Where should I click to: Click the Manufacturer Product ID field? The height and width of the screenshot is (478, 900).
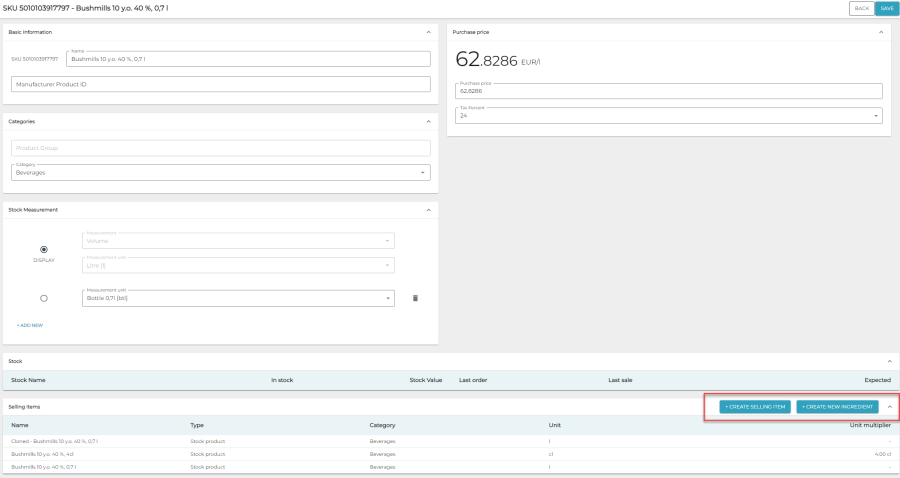(220, 84)
